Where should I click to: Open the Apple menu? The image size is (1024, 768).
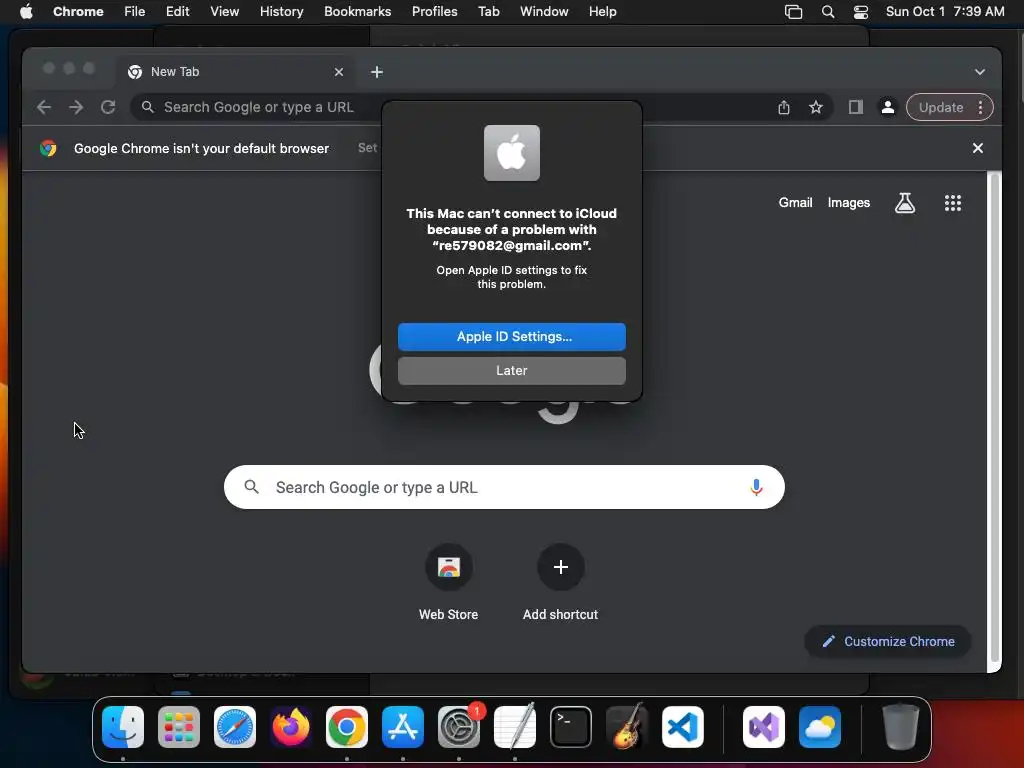tap(26, 11)
